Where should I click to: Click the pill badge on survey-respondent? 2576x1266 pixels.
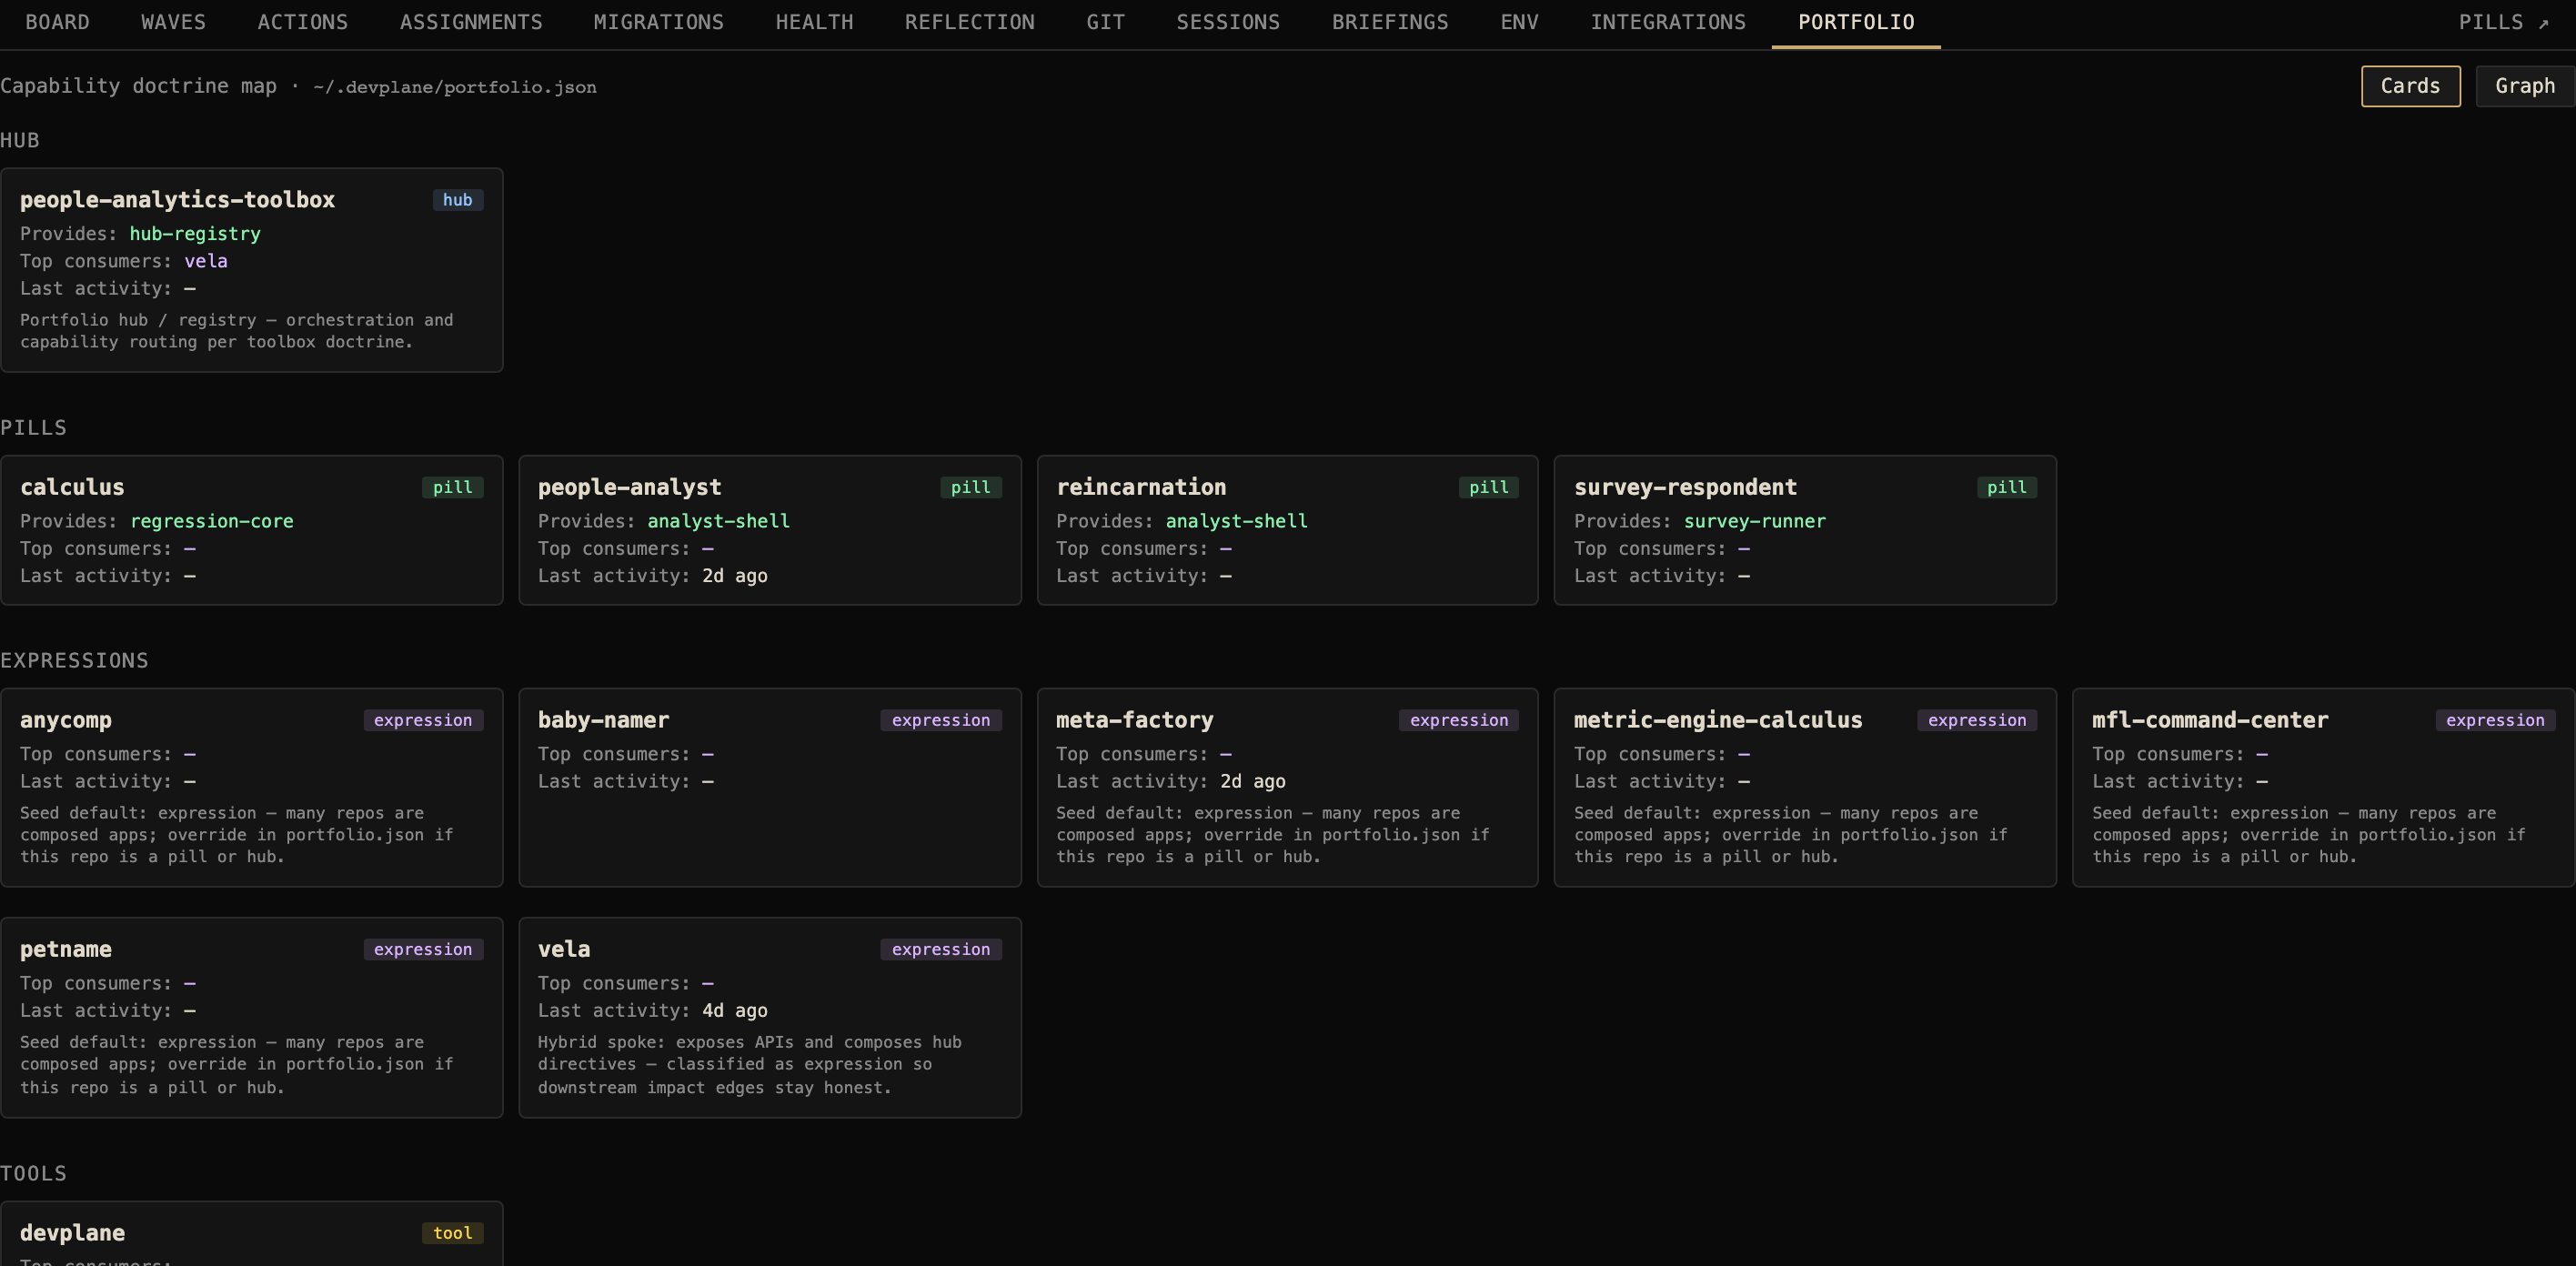click(x=2006, y=487)
